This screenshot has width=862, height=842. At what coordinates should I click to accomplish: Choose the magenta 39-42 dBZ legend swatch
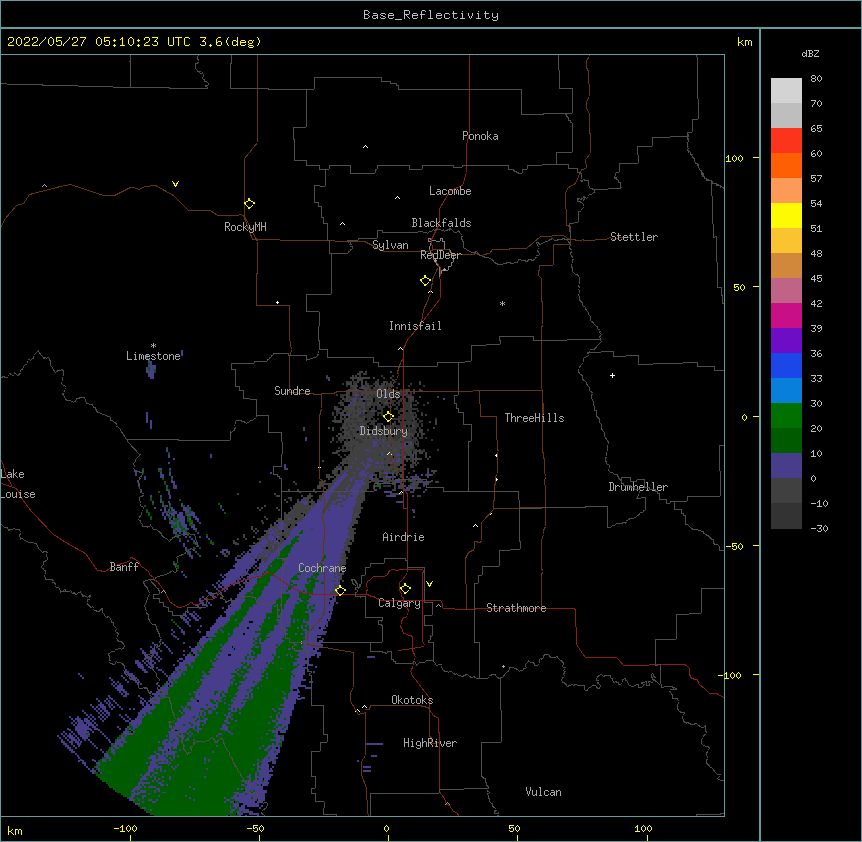pos(786,315)
